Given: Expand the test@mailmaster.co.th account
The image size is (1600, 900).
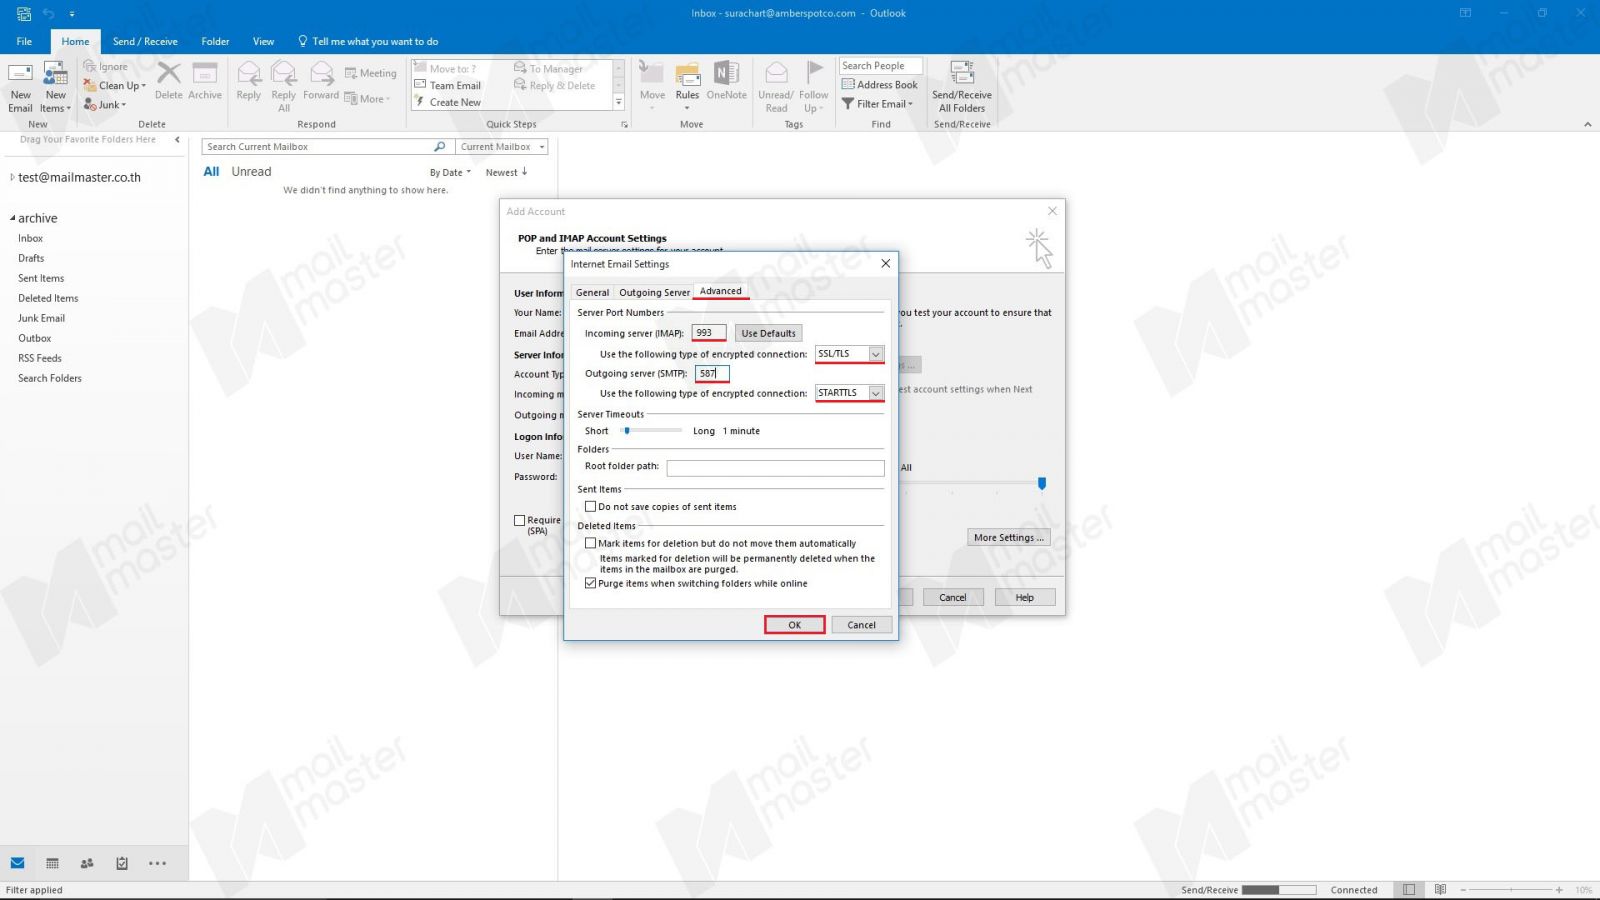Looking at the screenshot, I should tap(12, 177).
